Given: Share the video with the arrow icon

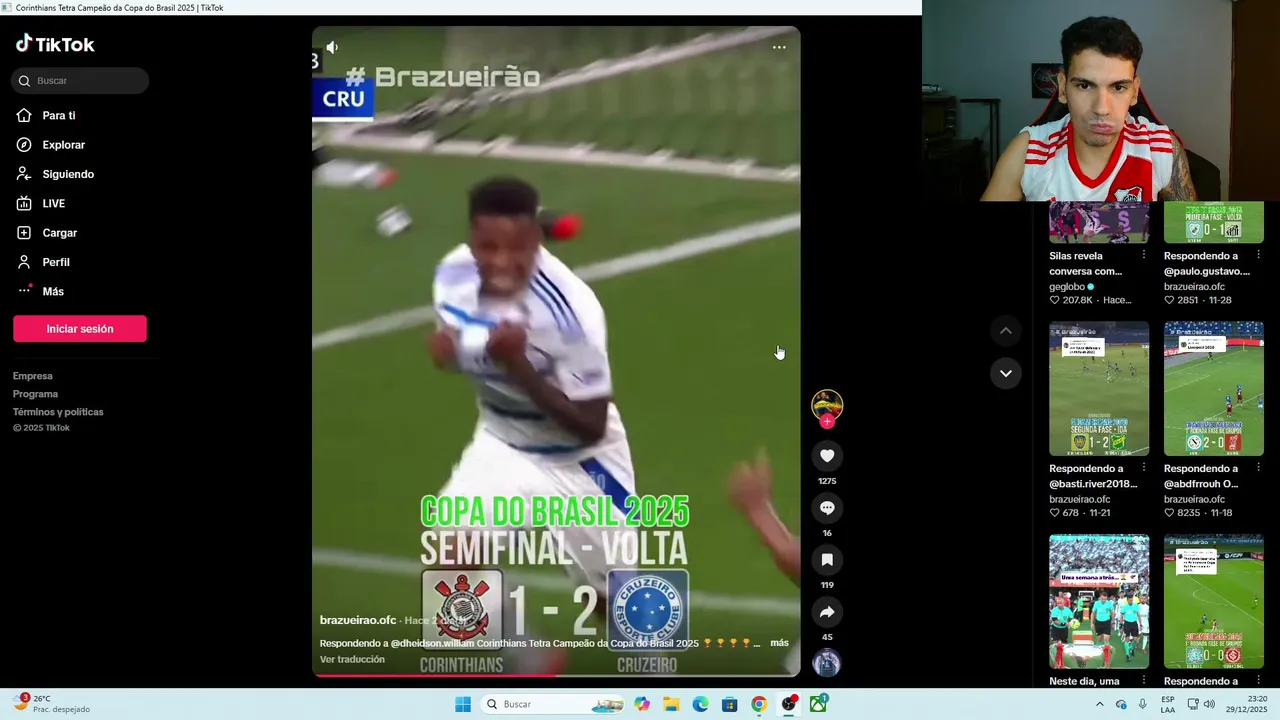Looking at the screenshot, I should tap(827, 612).
